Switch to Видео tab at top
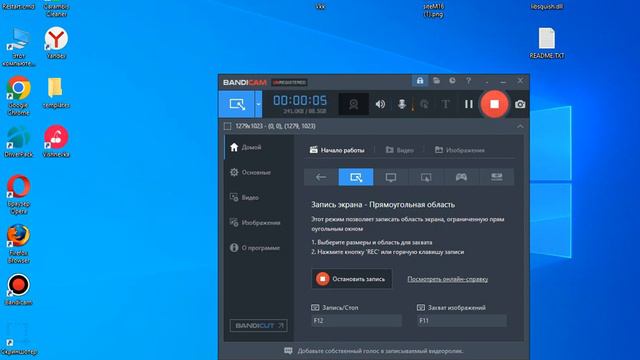Viewport: 640px width, 360px height. point(400,150)
